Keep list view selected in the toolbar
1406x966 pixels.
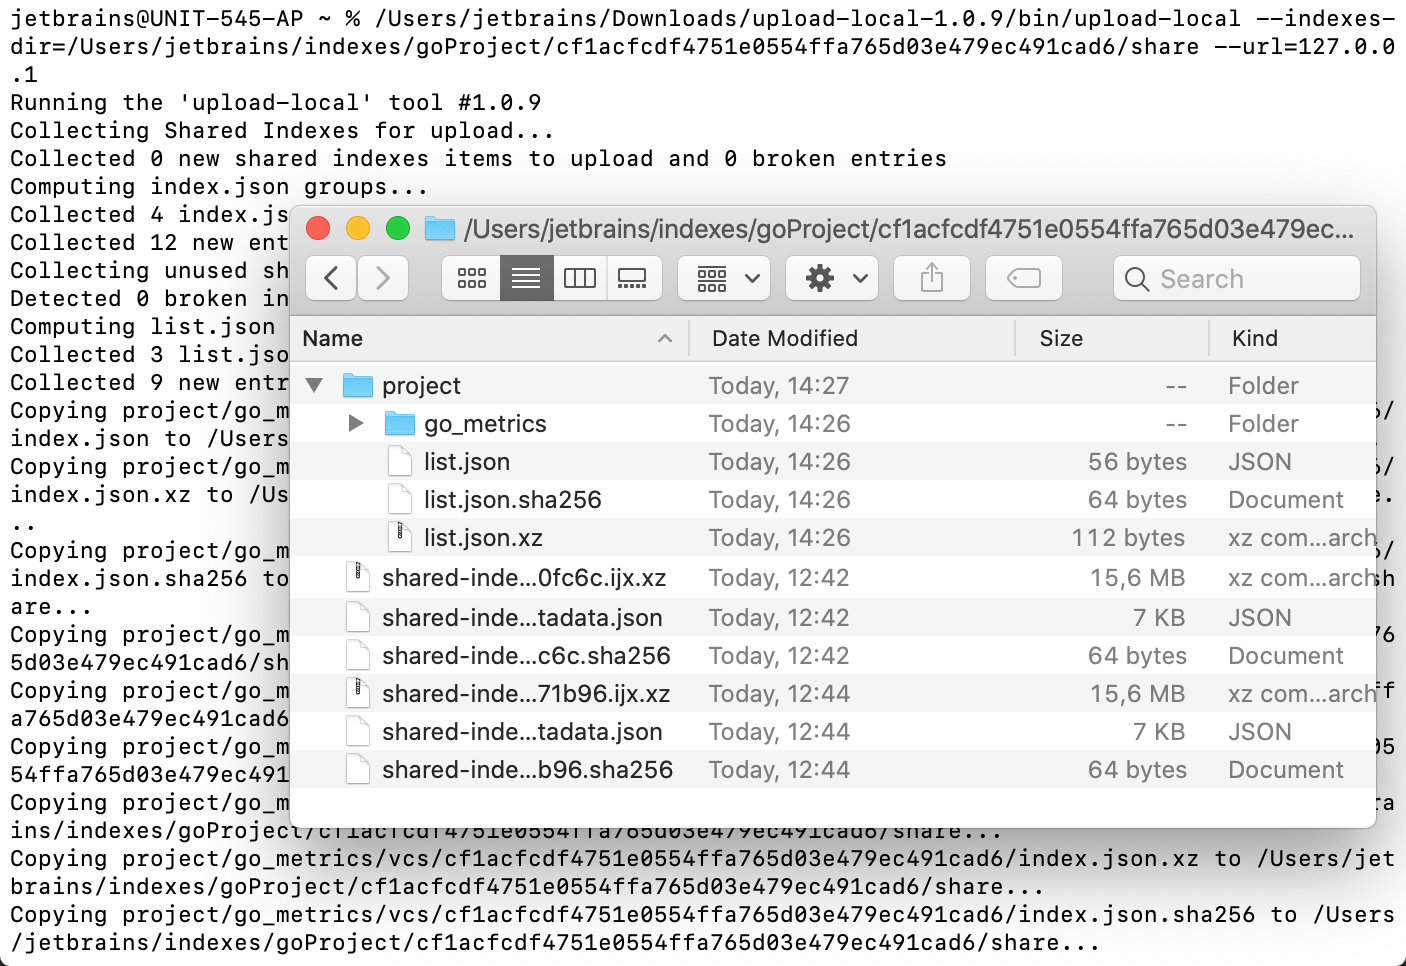526,278
